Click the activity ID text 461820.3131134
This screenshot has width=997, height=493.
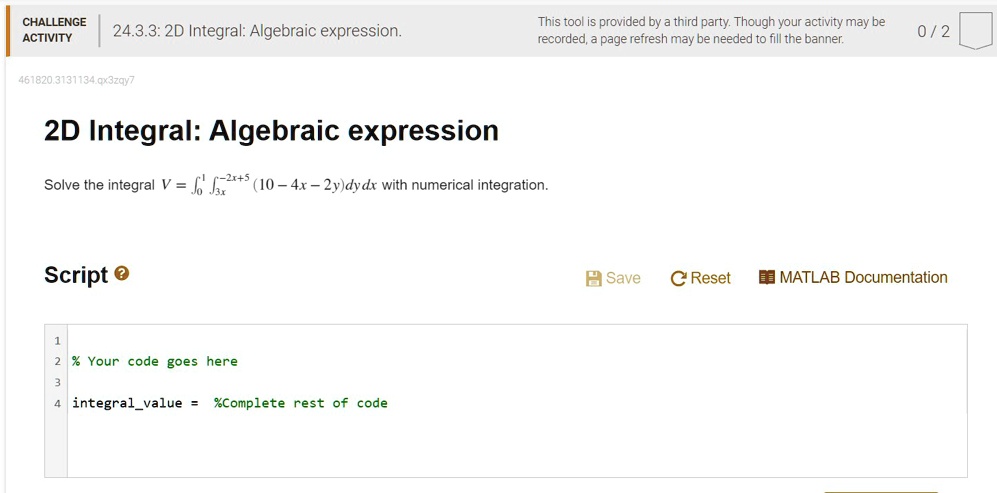pos(77,80)
